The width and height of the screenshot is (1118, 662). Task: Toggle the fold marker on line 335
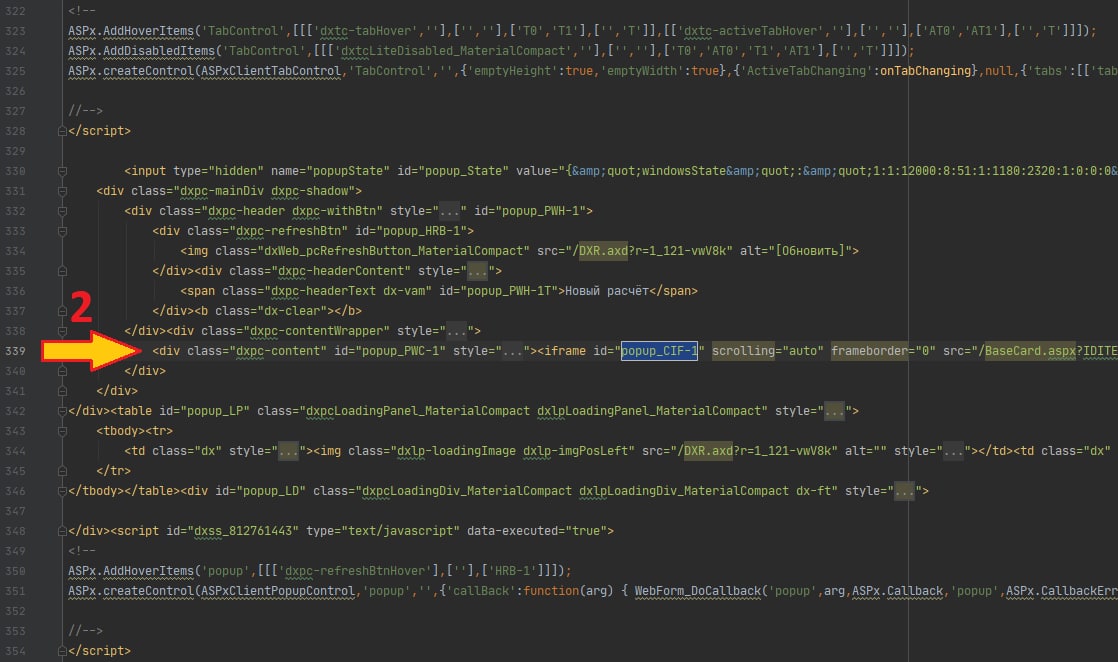click(x=62, y=271)
